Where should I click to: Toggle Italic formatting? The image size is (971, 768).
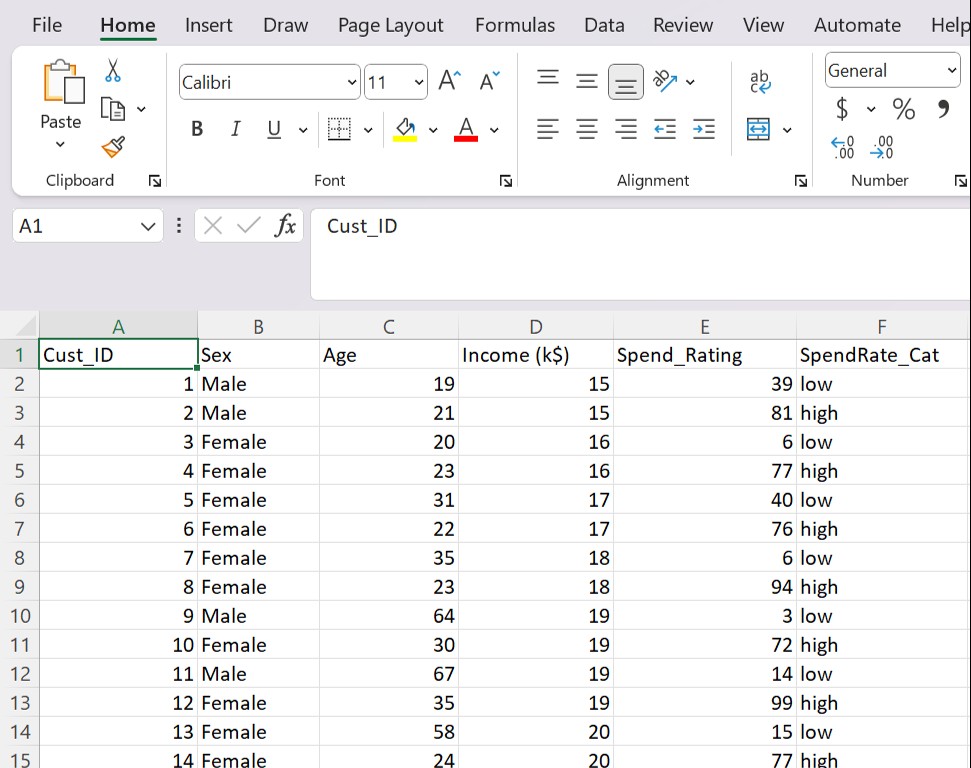click(x=236, y=129)
